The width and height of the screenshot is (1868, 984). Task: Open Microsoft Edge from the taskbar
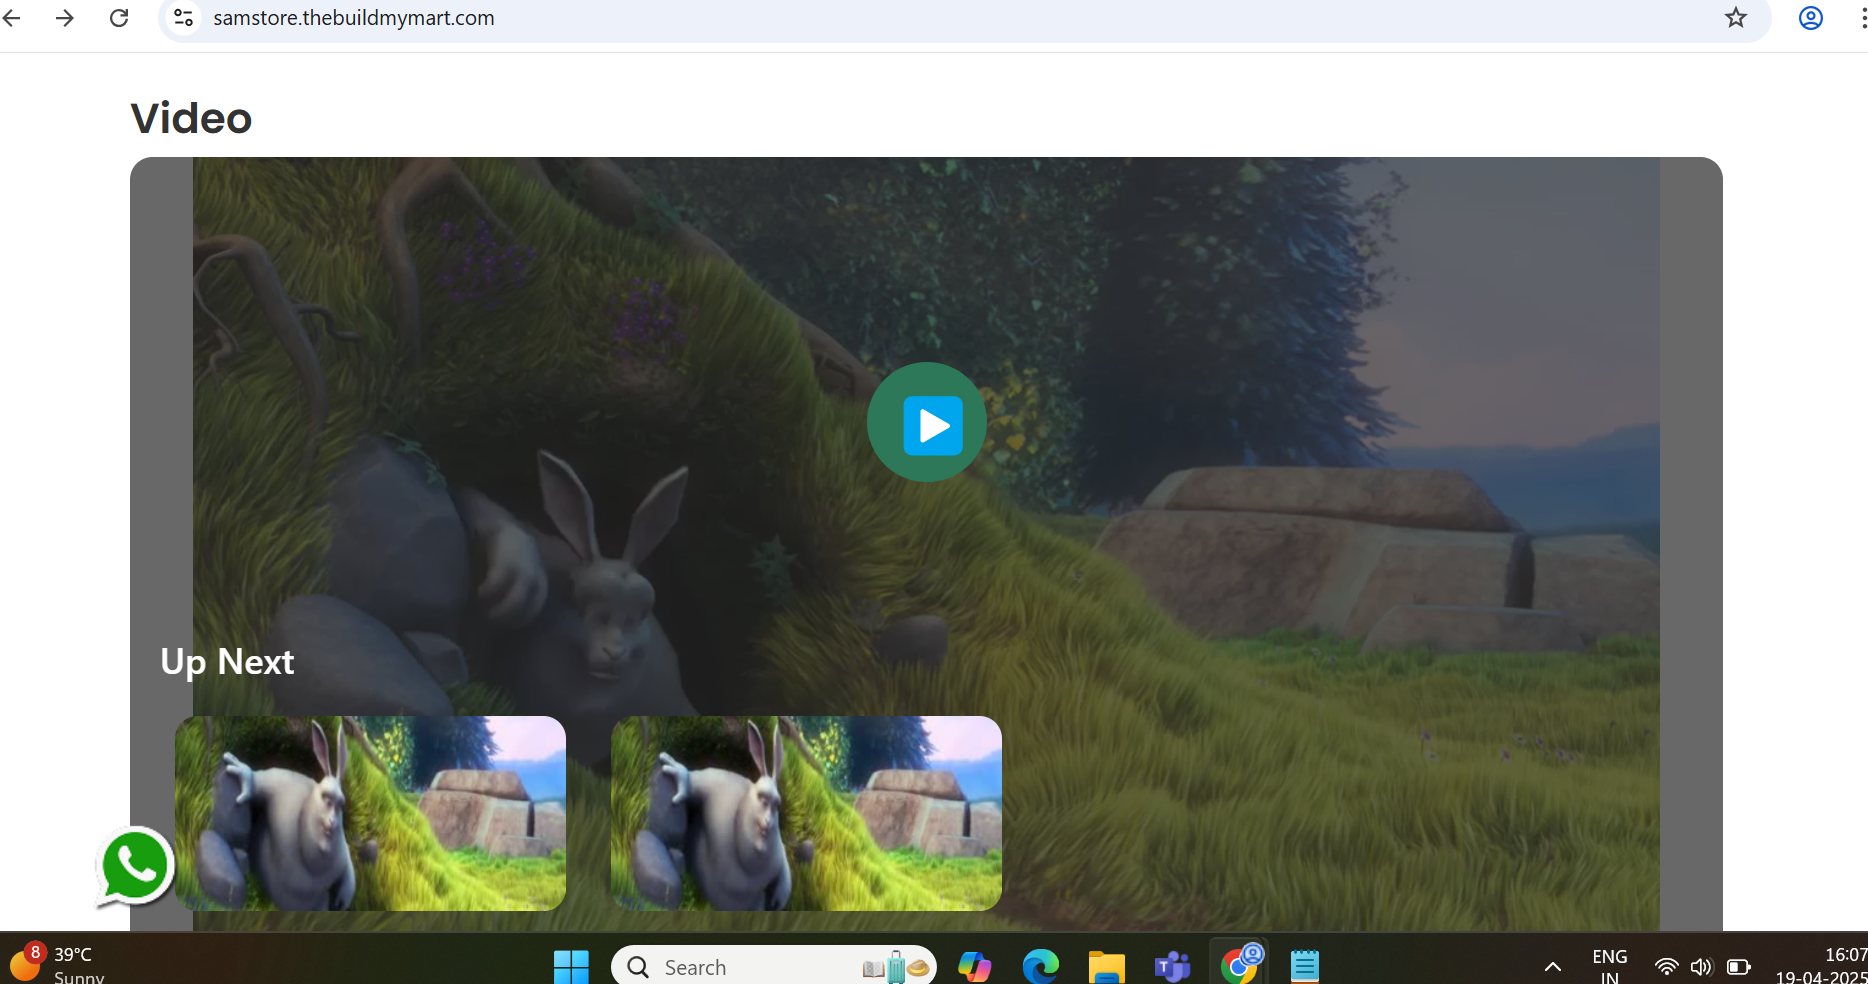pyautogui.click(x=1041, y=967)
